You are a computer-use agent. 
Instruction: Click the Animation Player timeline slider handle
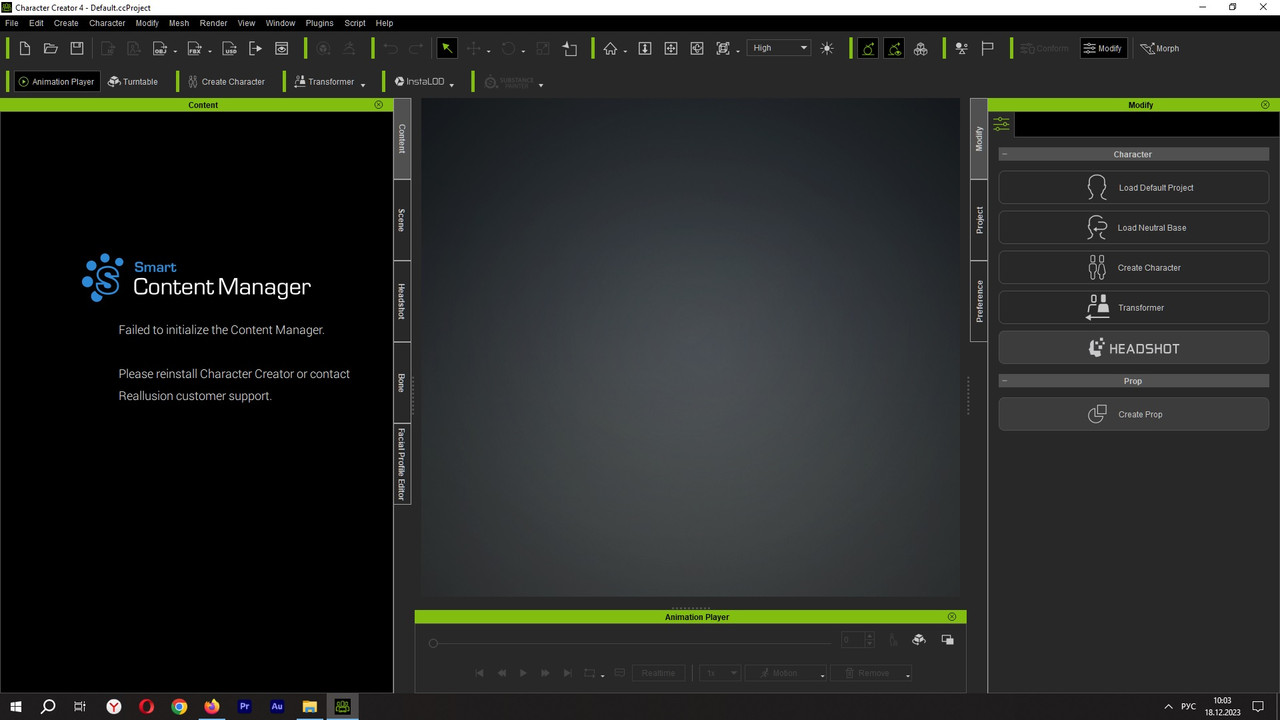(433, 643)
